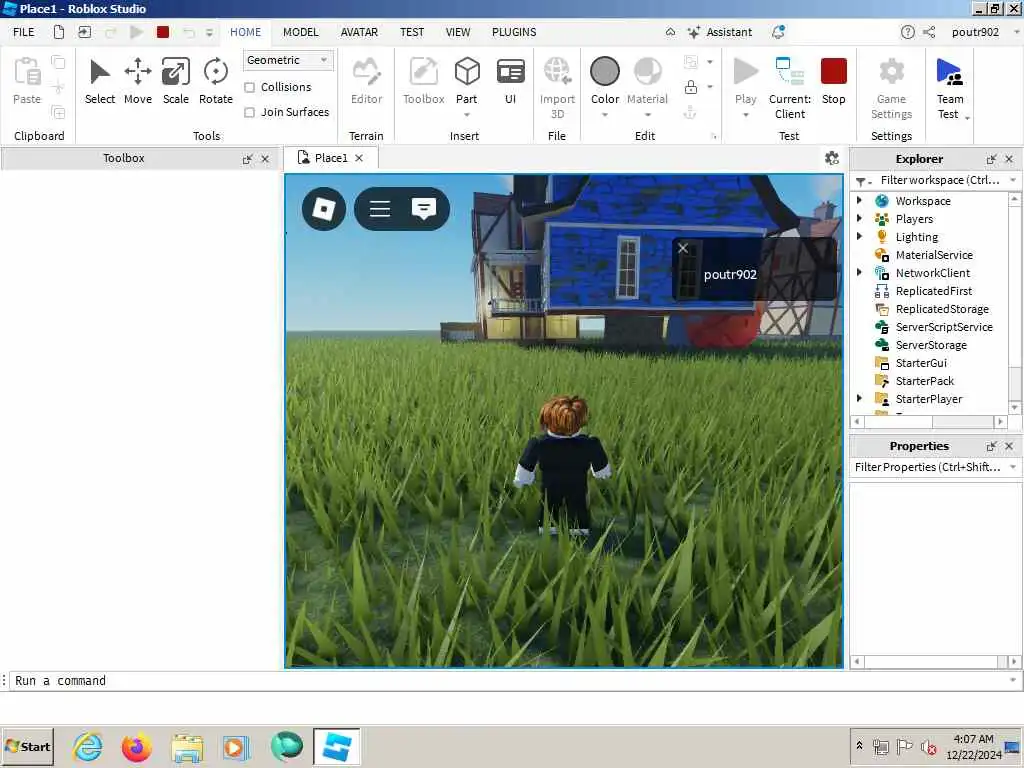Expand the NetworkClient node
Screen dimensions: 1024x768
[859, 272]
